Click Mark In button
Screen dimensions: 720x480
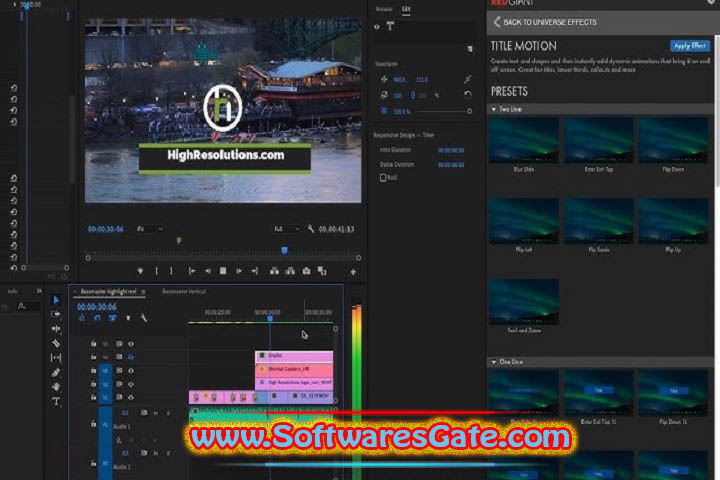pos(157,271)
